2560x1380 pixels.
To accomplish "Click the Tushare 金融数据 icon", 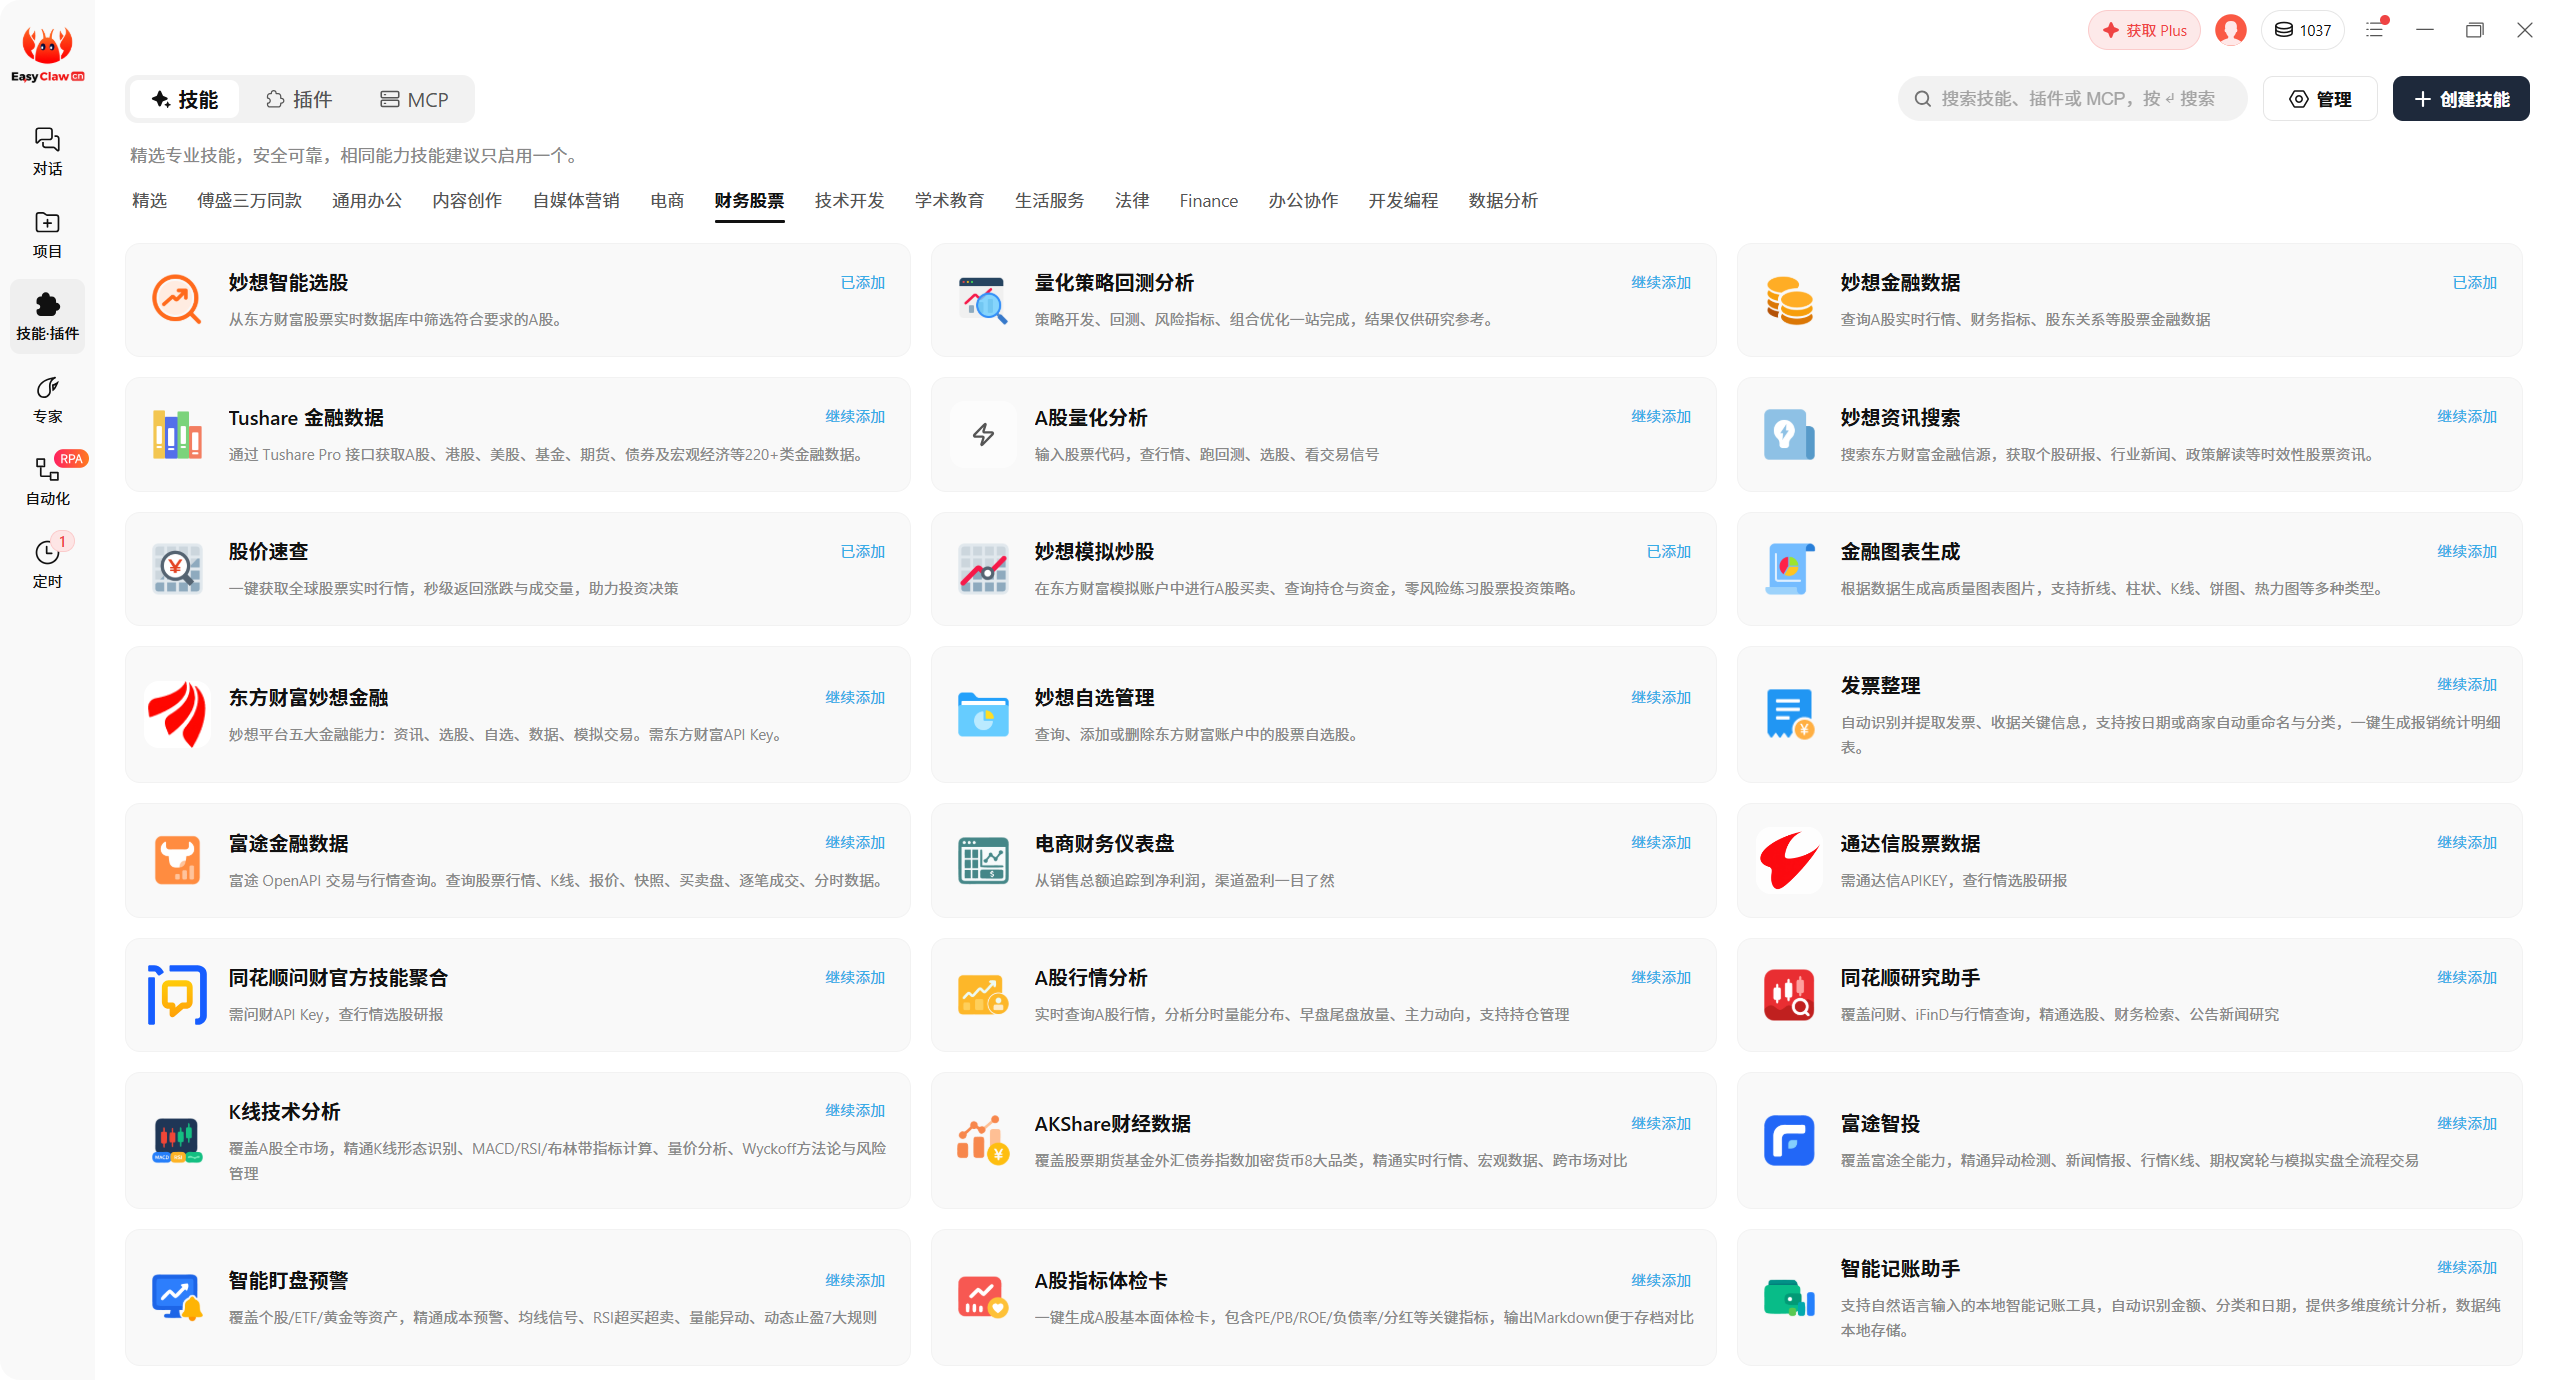I will (x=177, y=434).
